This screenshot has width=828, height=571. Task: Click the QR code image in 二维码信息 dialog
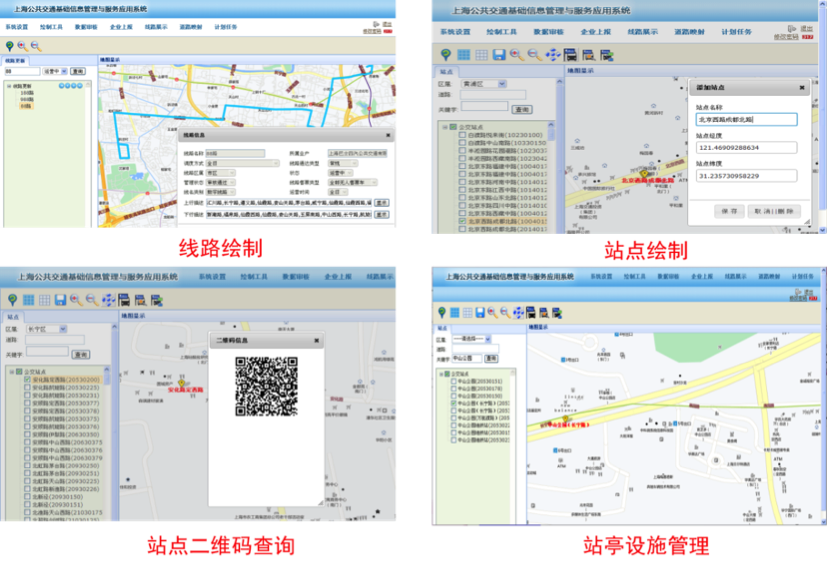click(x=266, y=386)
